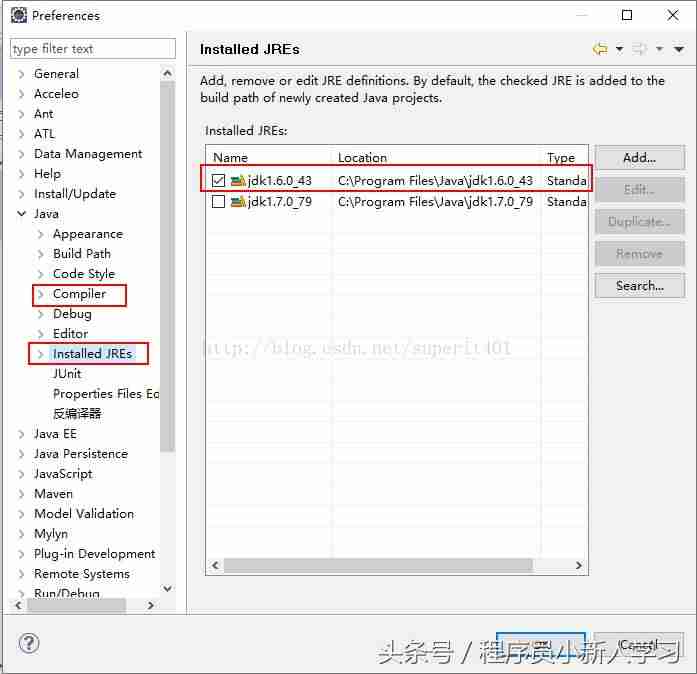The image size is (697, 674).
Task: Expand the Maven tree node
Action: [21, 494]
